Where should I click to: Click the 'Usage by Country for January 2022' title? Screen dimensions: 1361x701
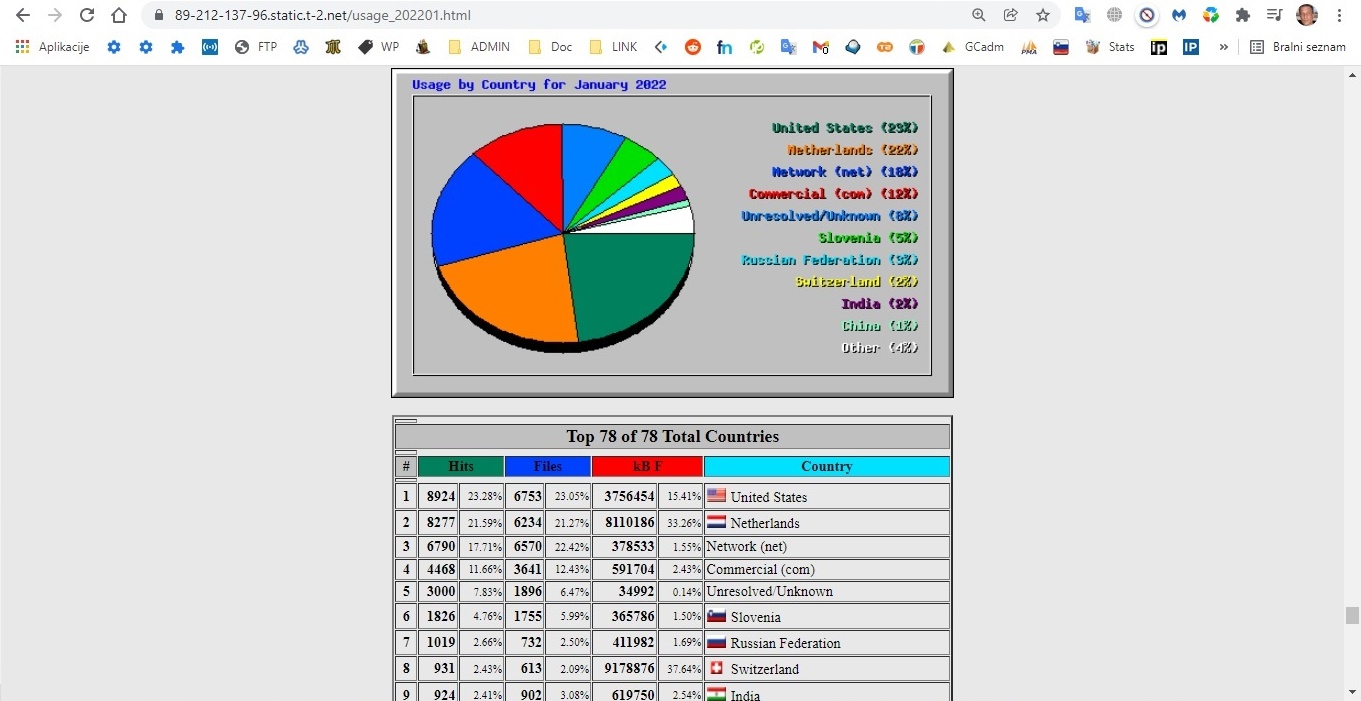coord(539,84)
